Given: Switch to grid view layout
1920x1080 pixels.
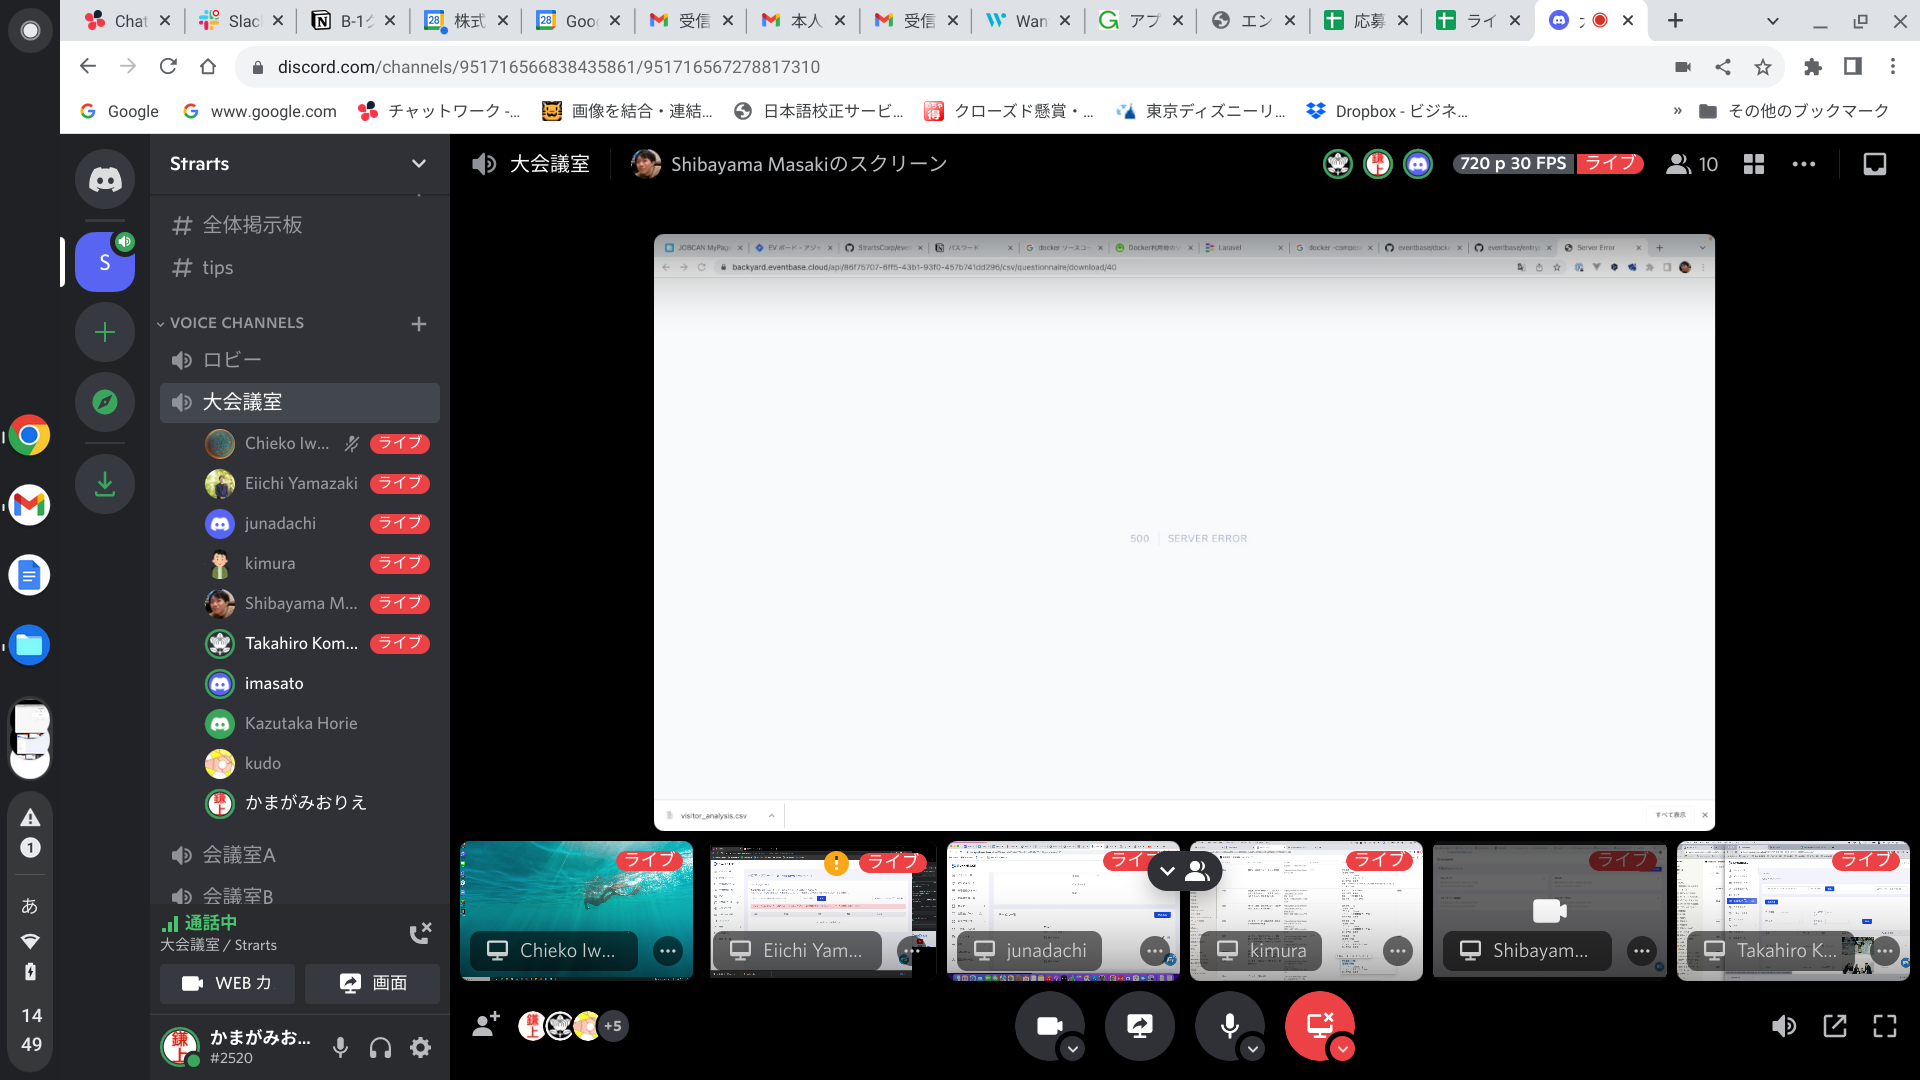Looking at the screenshot, I should tap(1754, 164).
